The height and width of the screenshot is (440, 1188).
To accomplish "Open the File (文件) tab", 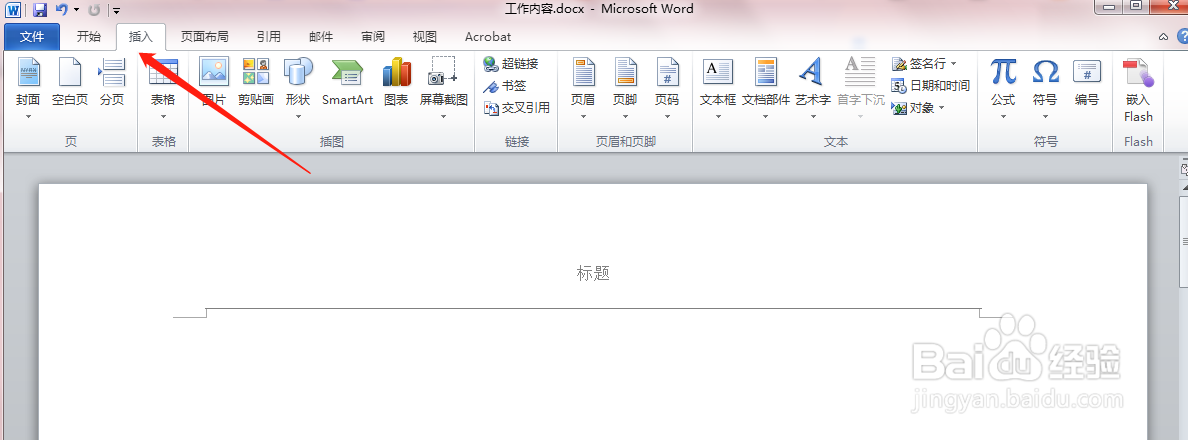I will (x=32, y=36).
